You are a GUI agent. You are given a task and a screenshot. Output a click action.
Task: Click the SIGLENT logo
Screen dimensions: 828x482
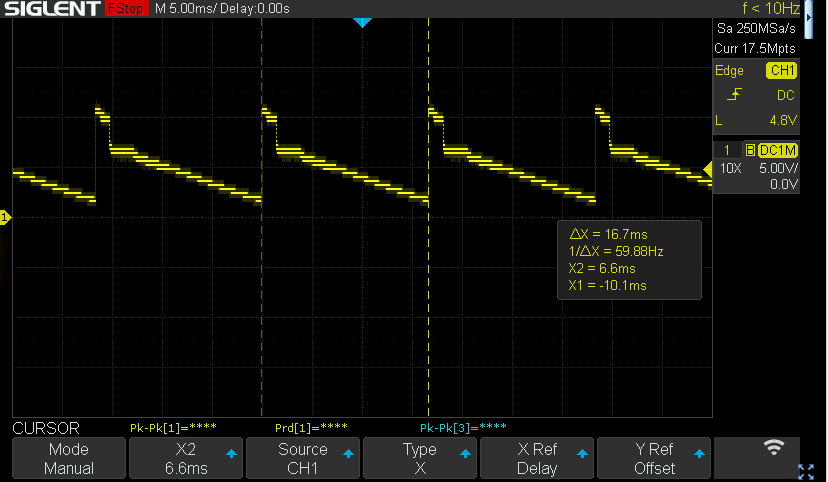[52, 8]
